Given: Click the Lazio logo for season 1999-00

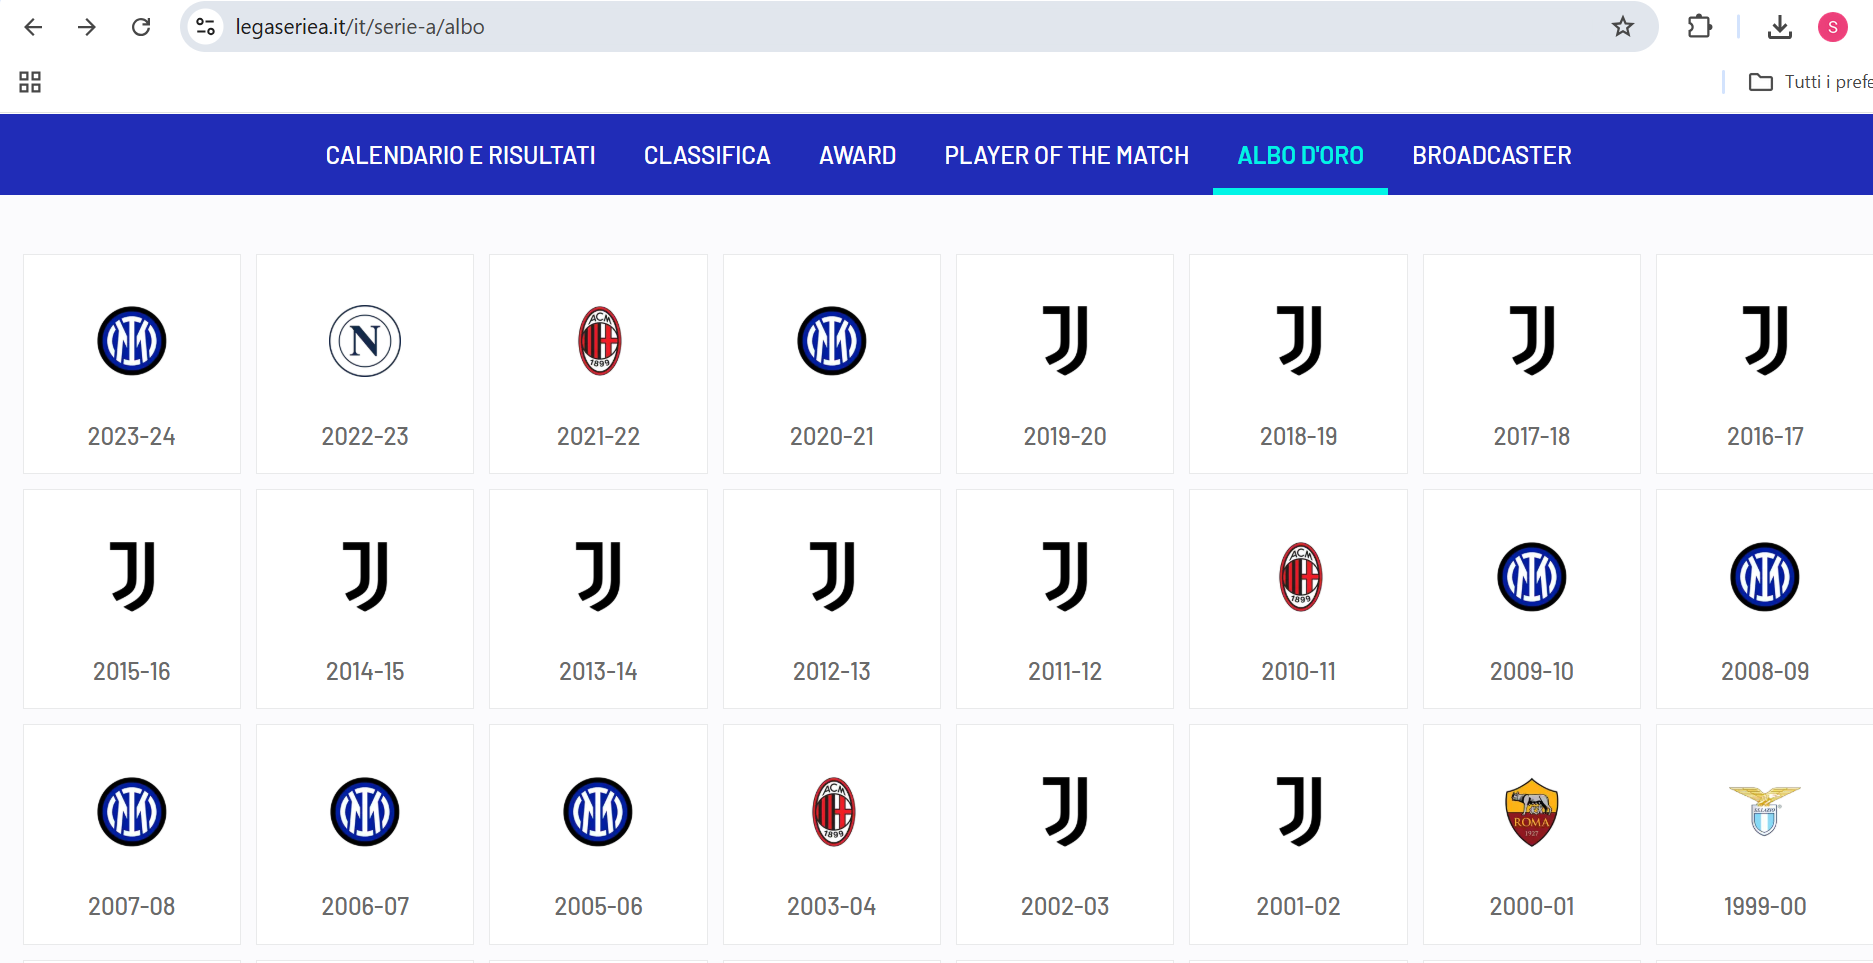Looking at the screenshot, I should [x=1765, y=810].
